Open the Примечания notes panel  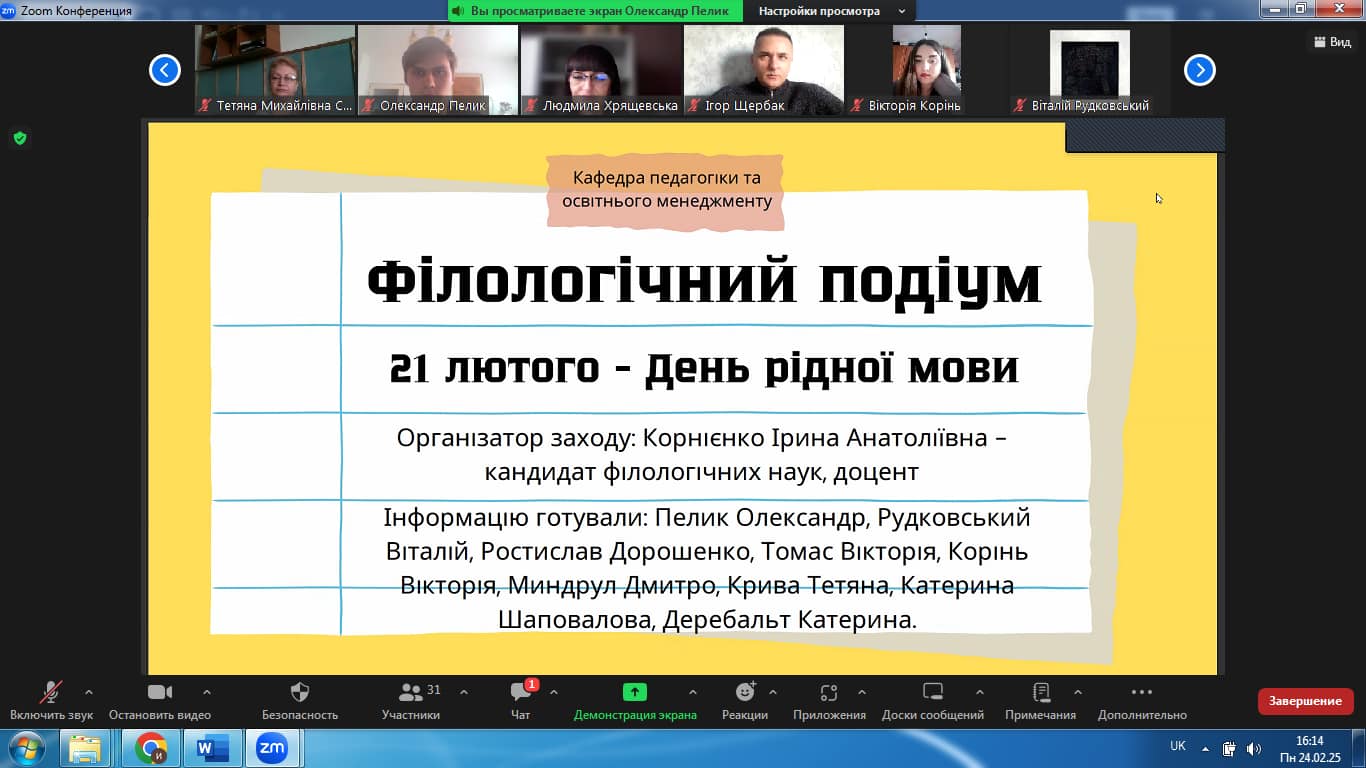(x=1041, y=701)
